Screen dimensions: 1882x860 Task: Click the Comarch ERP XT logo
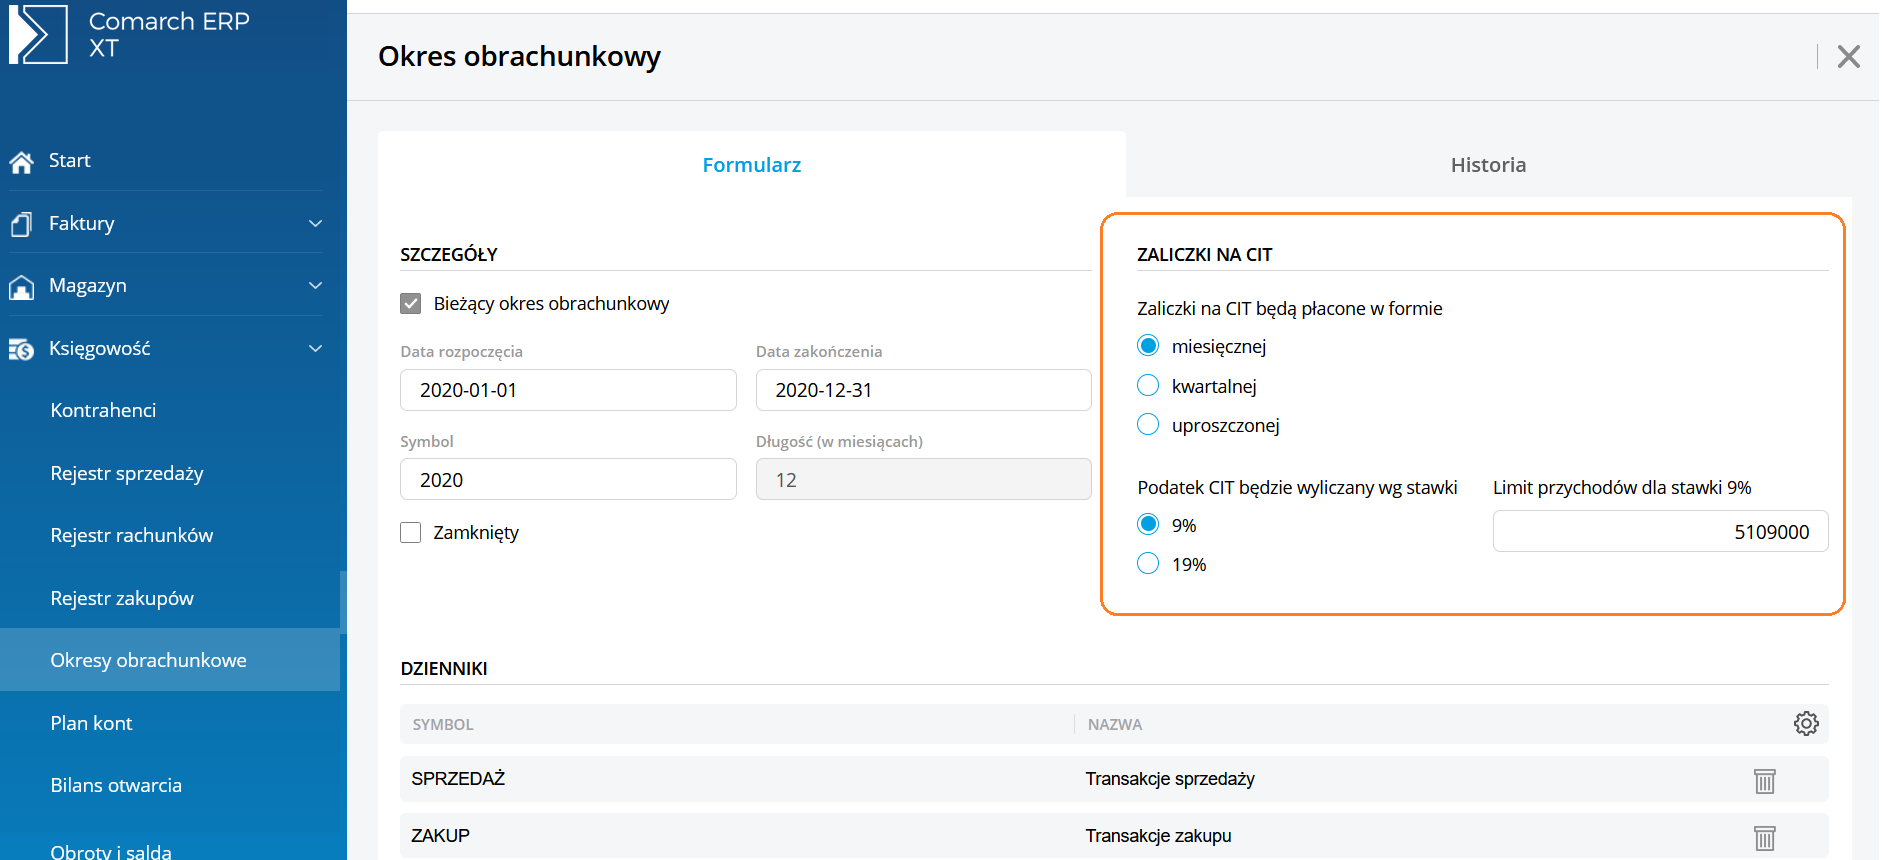pyautogui.click(x=38, y=34)
